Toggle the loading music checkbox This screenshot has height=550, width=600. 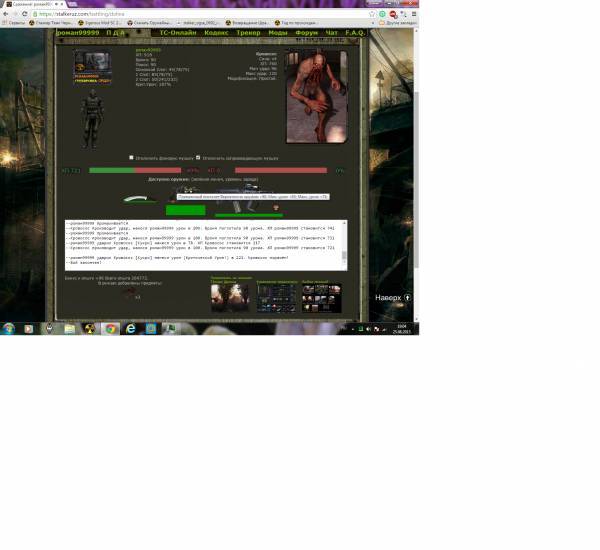coord(198,157)
